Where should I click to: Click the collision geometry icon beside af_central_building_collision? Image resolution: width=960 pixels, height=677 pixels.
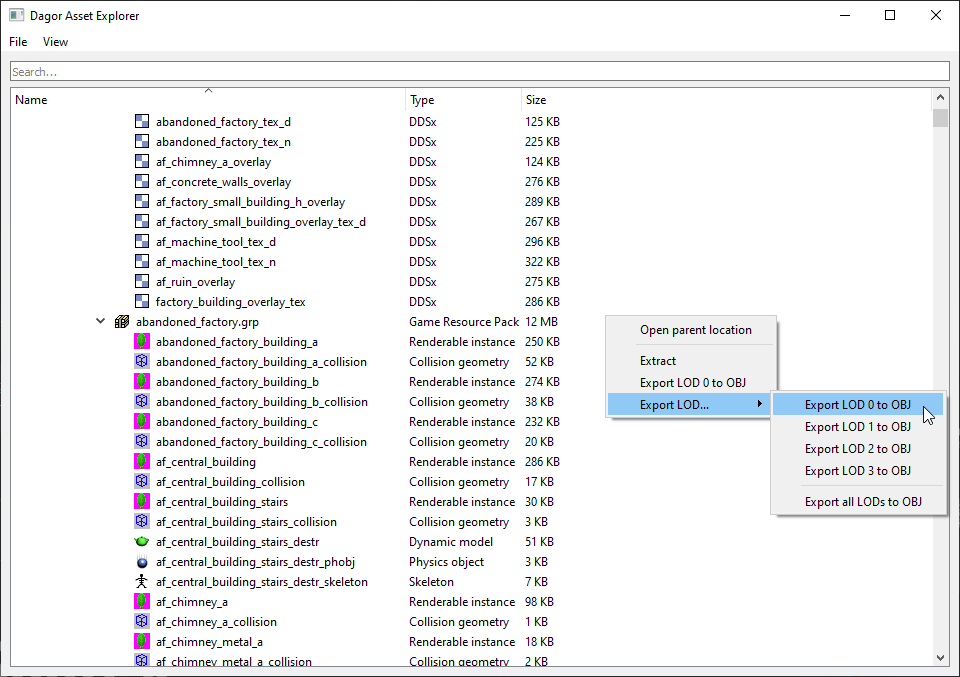[x=140, y=481]
